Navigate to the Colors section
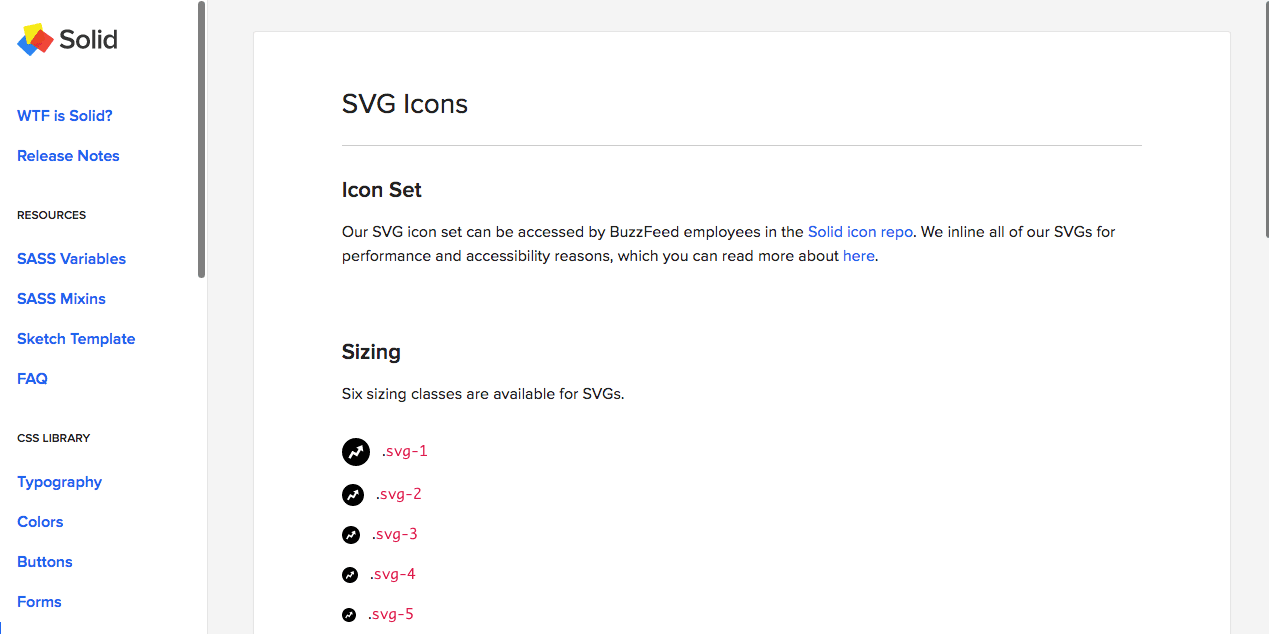 (40, 522)
